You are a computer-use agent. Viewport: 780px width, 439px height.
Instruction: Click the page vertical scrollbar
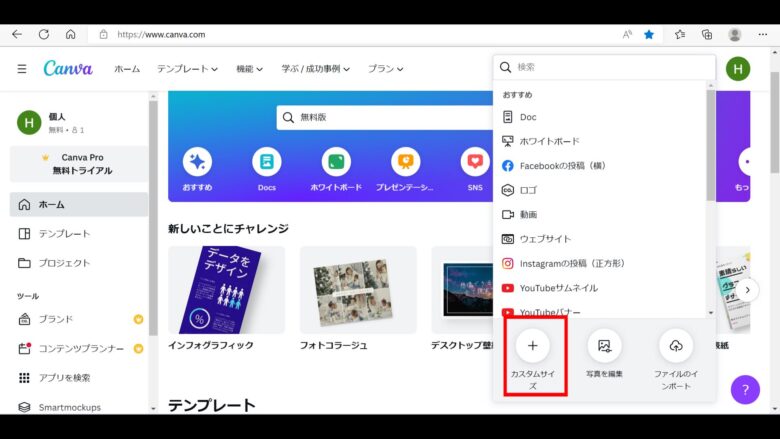coord(775,122)
